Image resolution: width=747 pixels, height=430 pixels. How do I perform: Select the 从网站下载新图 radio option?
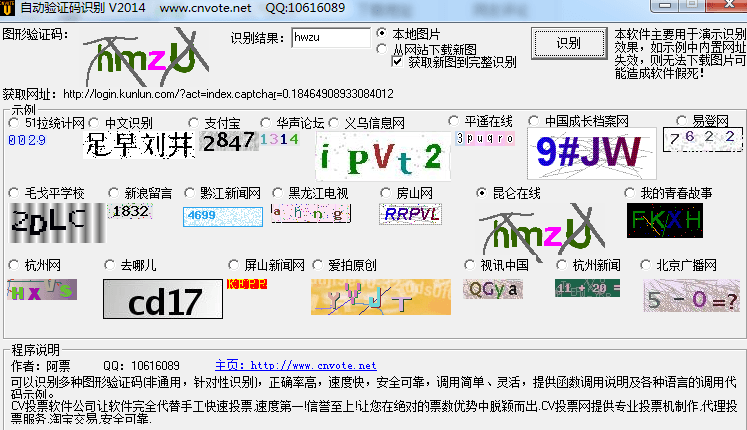coord(382,48)
